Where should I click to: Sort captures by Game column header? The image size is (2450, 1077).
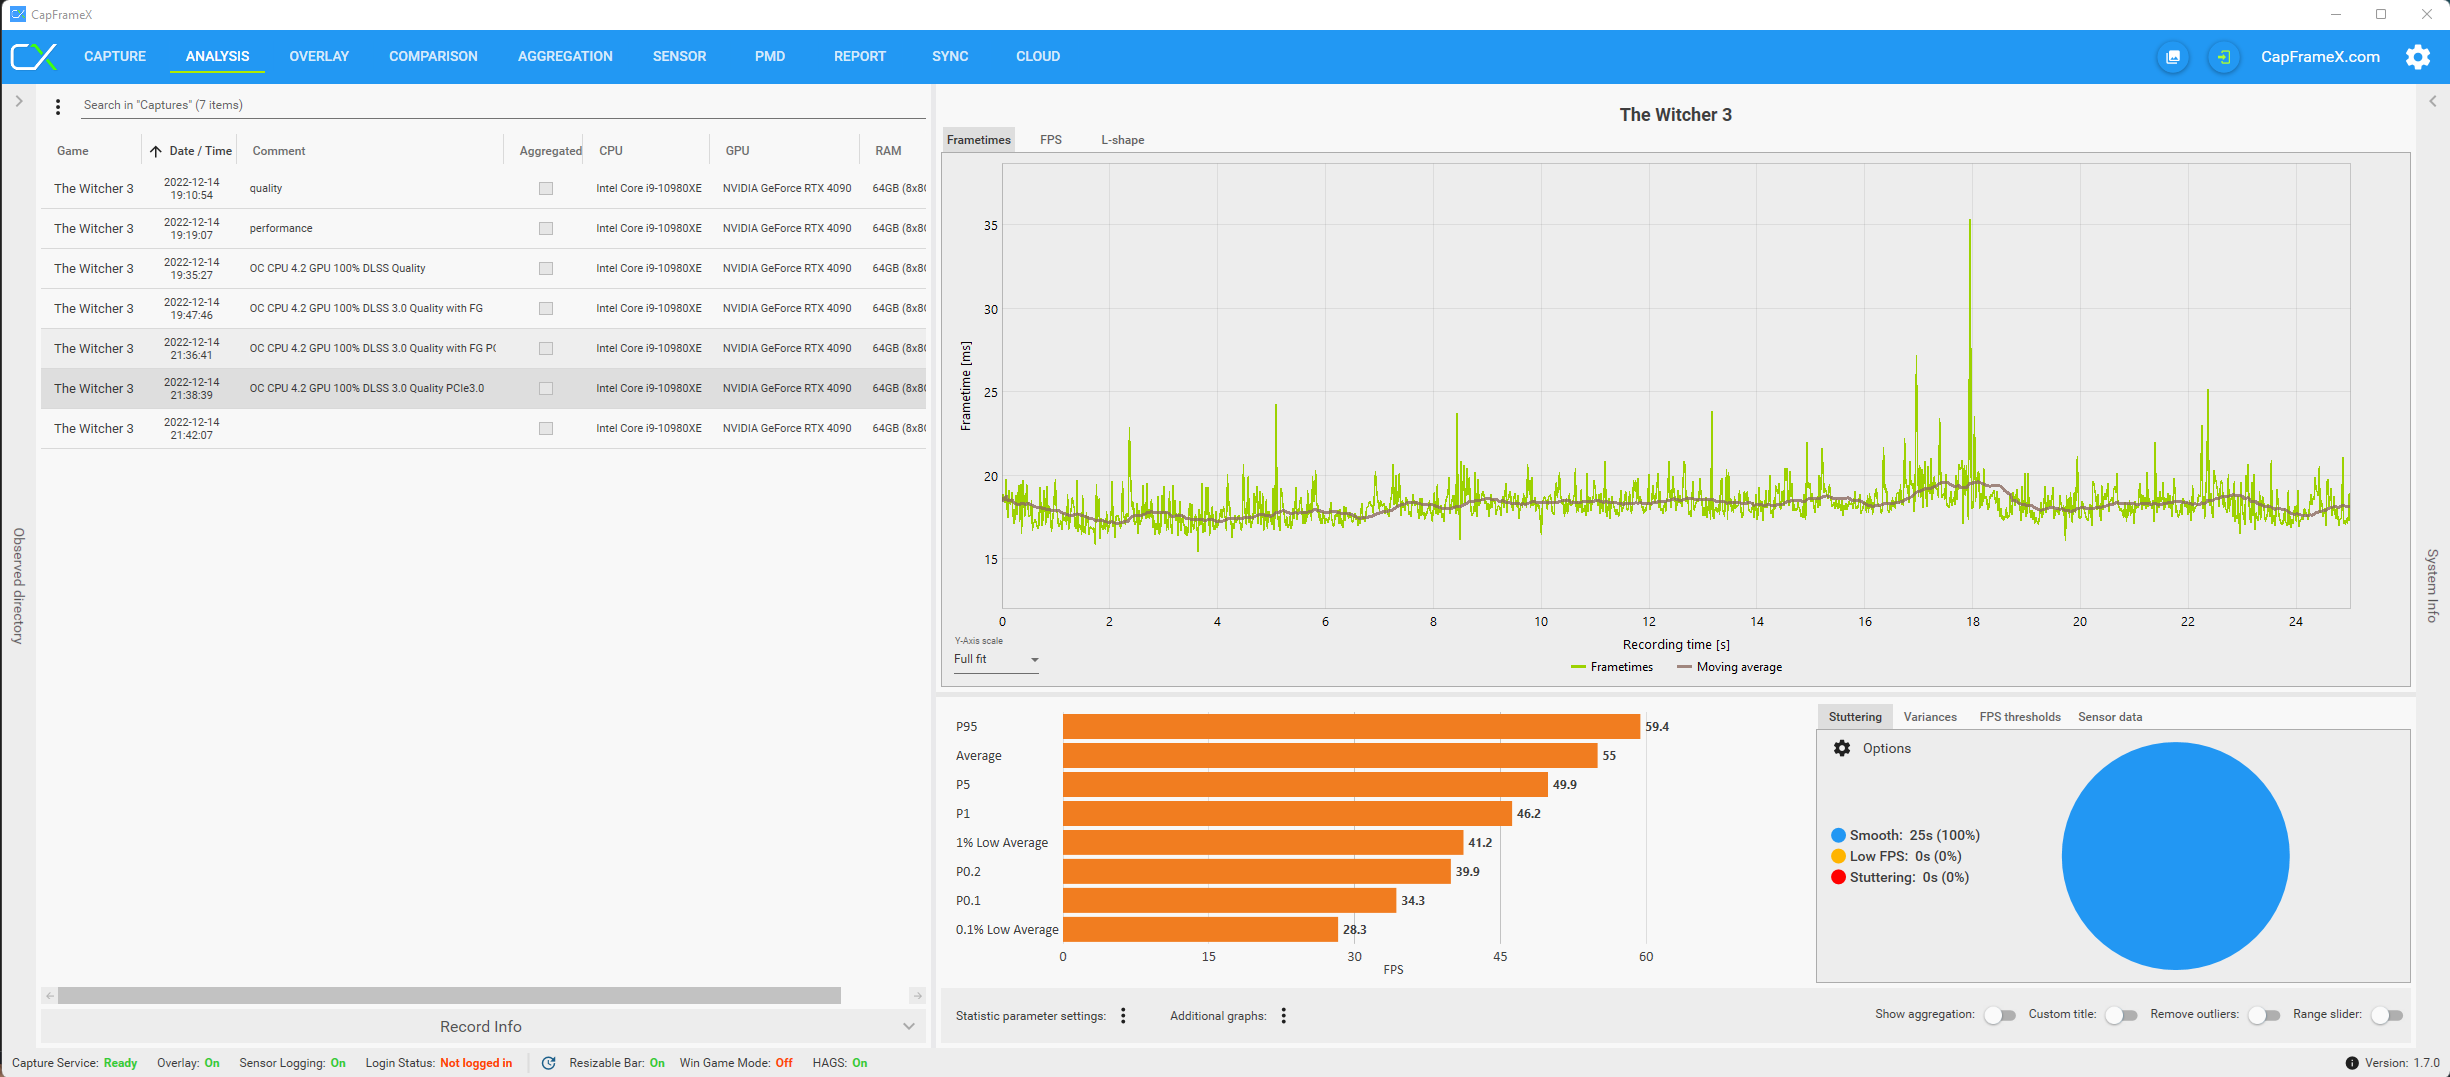point(72,151)
